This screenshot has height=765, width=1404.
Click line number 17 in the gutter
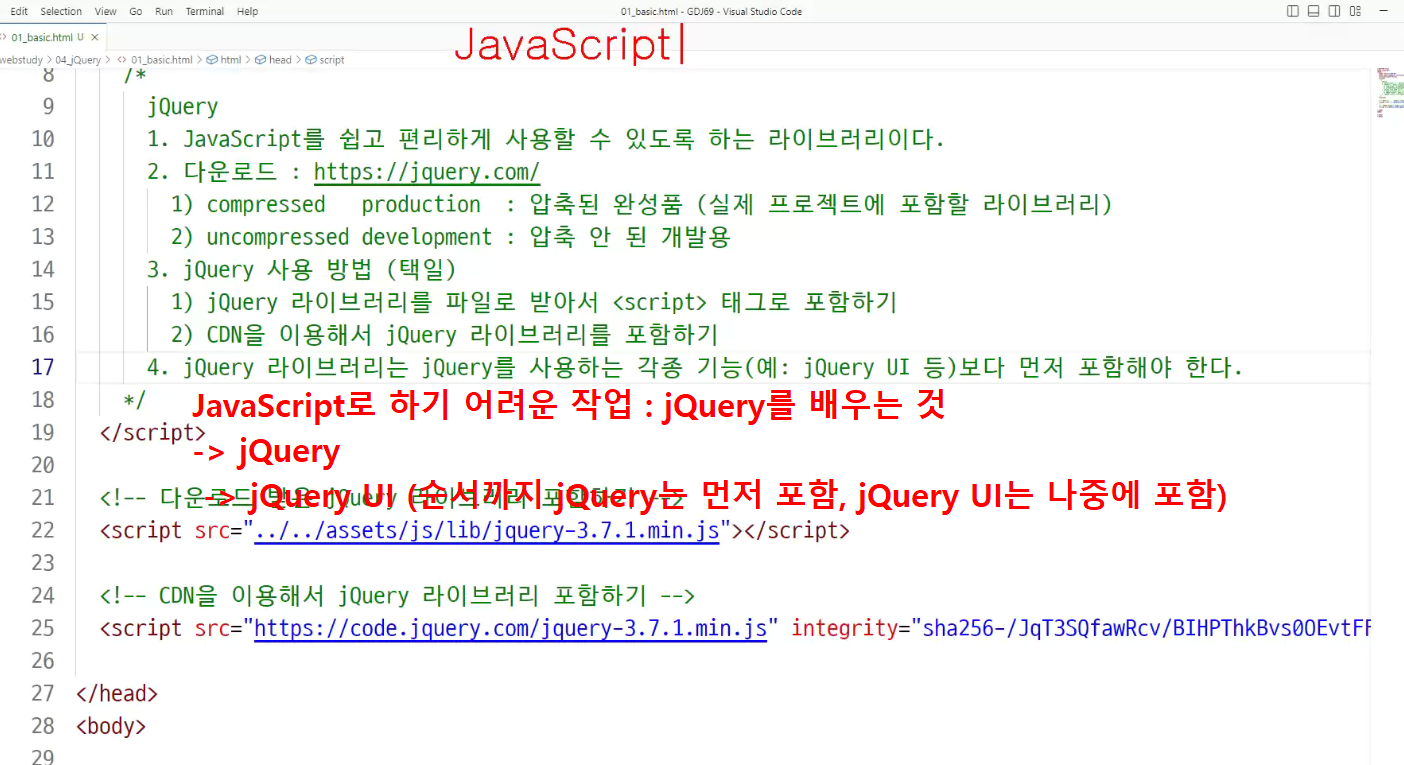coord(43,367)
